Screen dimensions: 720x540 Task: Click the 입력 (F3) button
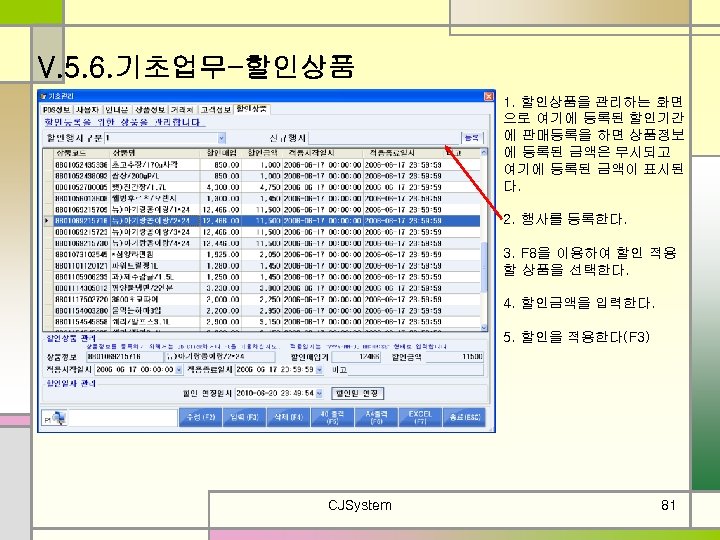click(244, 417)
